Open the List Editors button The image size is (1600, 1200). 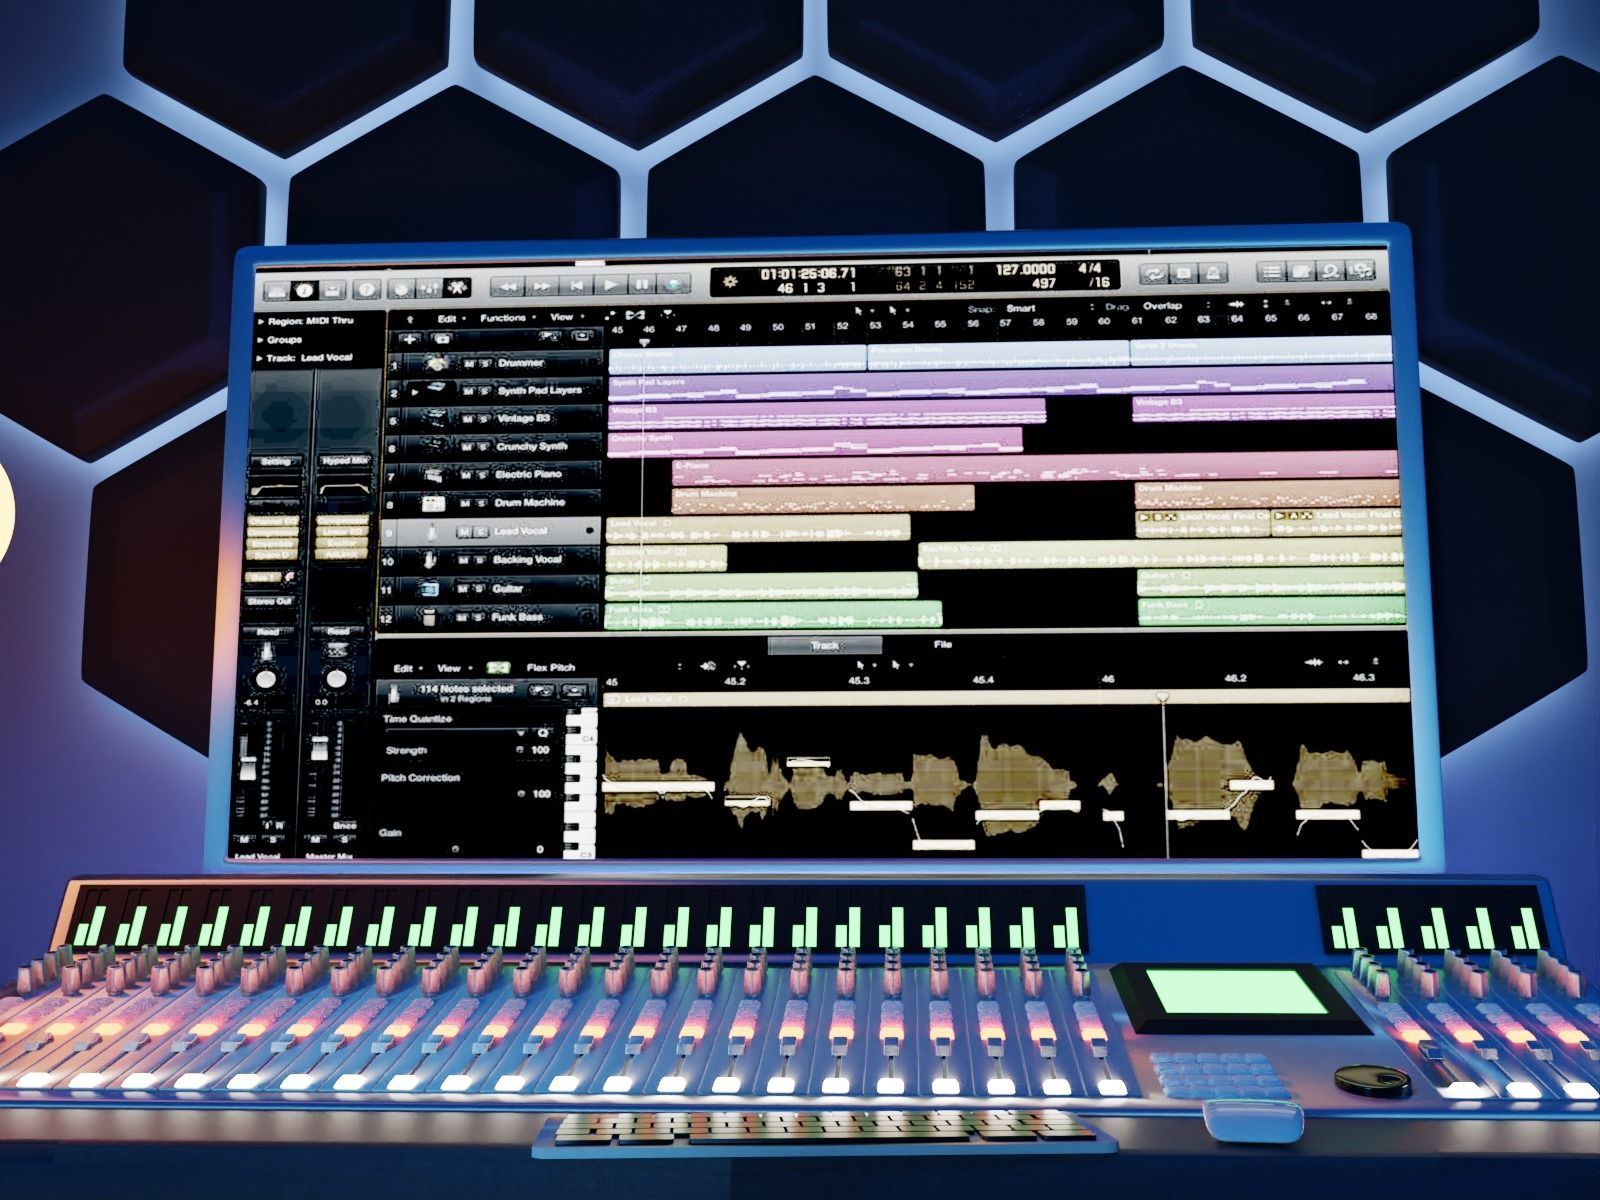[x=1271, y=271]
